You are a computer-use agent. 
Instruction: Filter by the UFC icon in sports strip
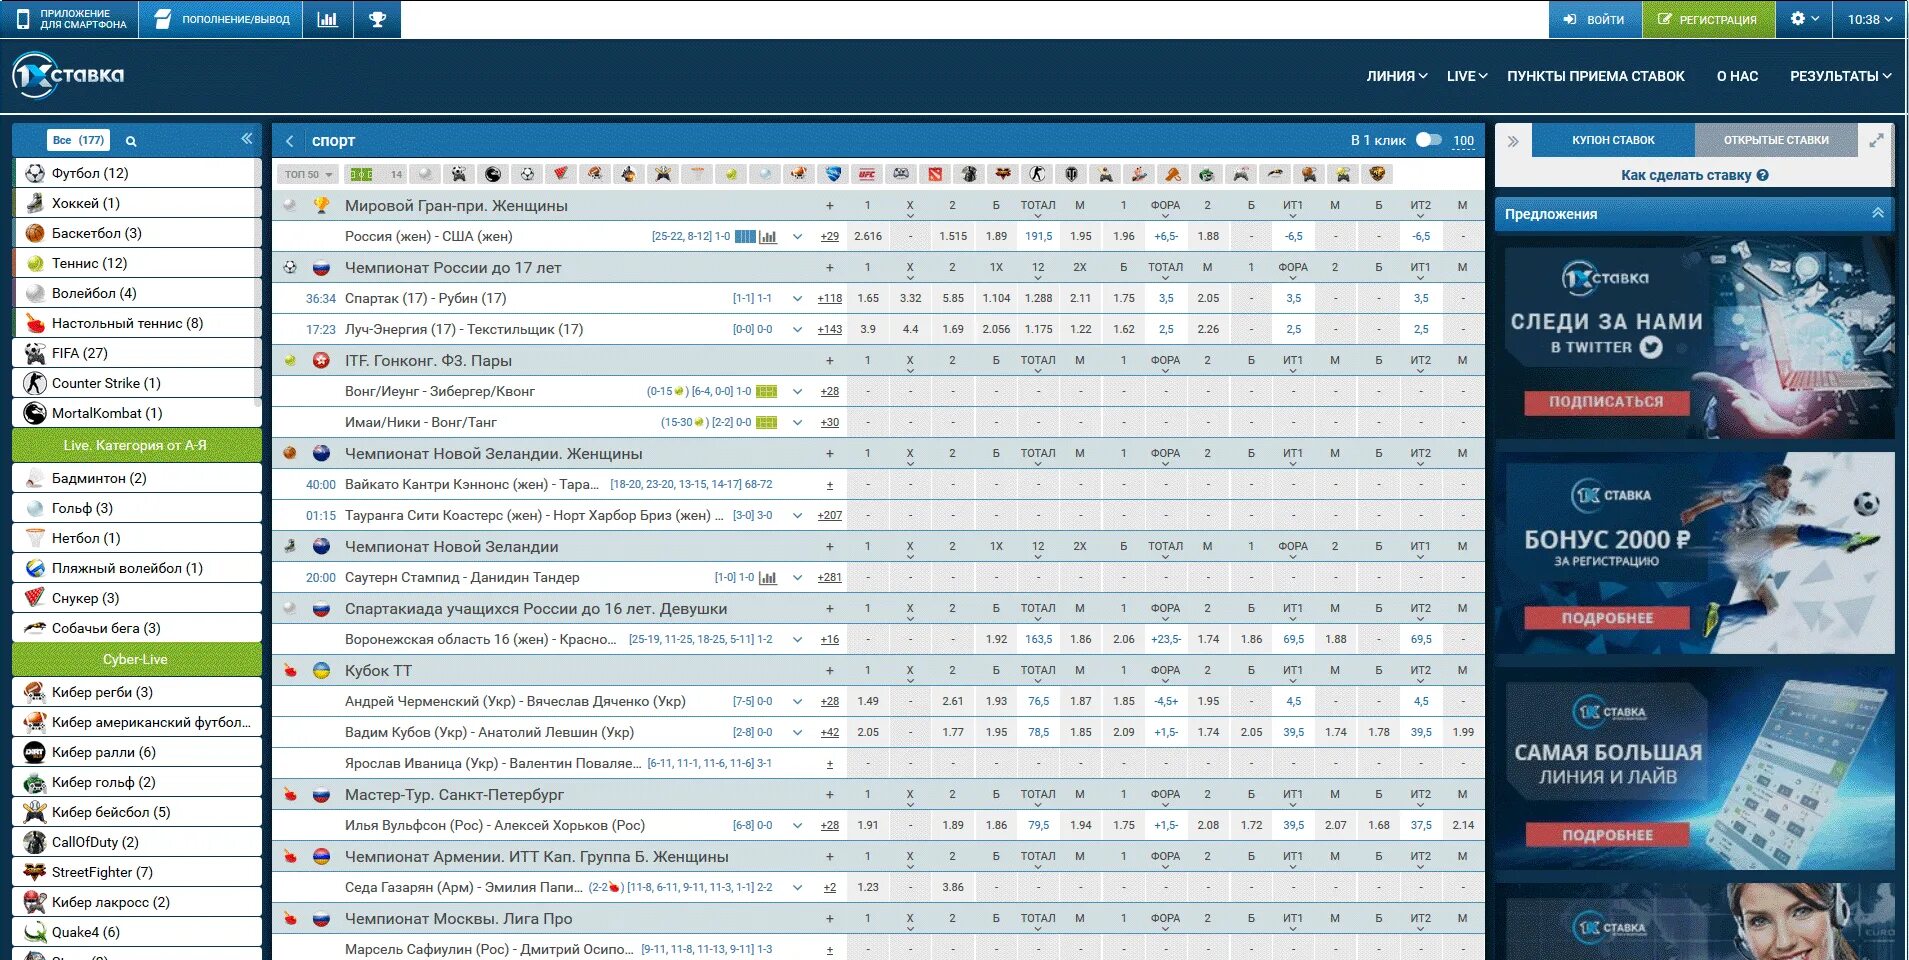click(867, 174)
